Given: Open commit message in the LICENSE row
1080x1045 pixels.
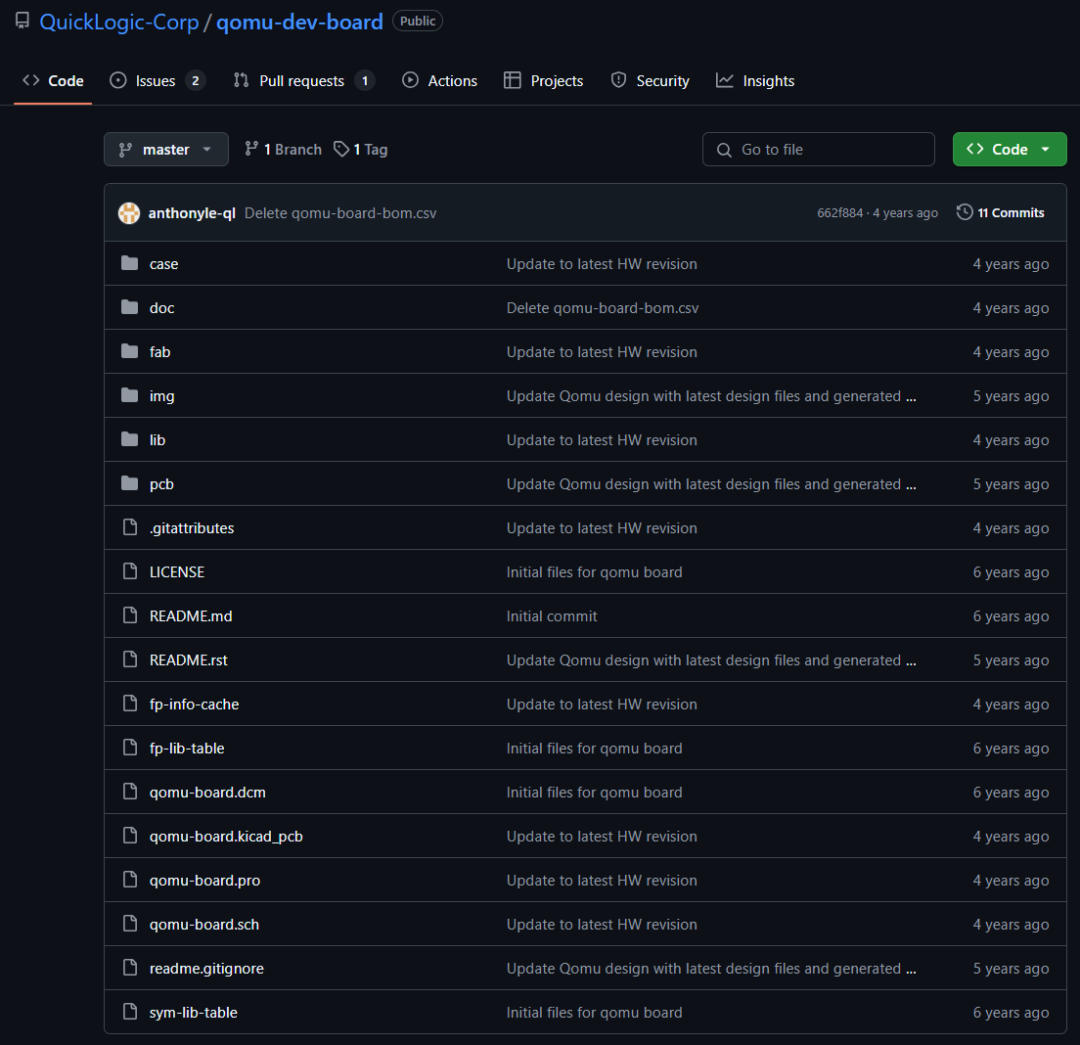Looking at the screenshot, I should pyautogui.click(x=594, y=572).
